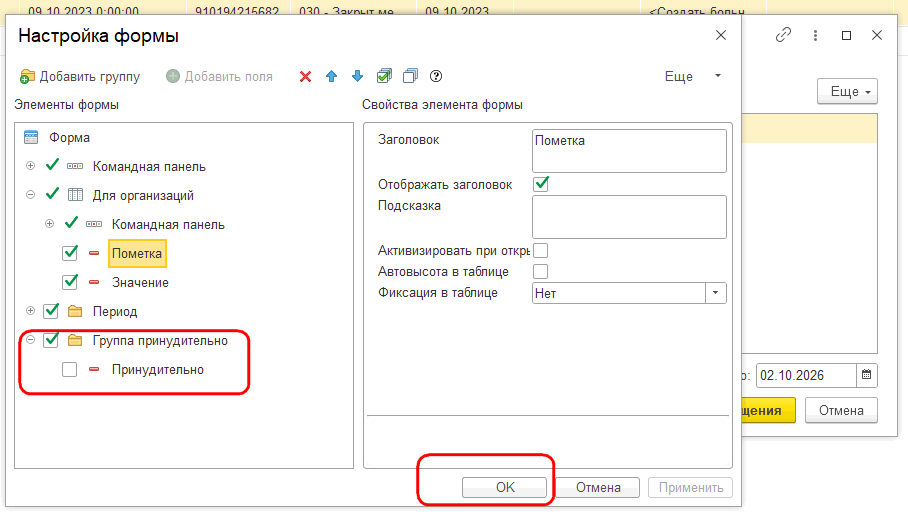Open the Еще dropdown in background window
Screen dimensions: 908x529
[x=847, y=91]
